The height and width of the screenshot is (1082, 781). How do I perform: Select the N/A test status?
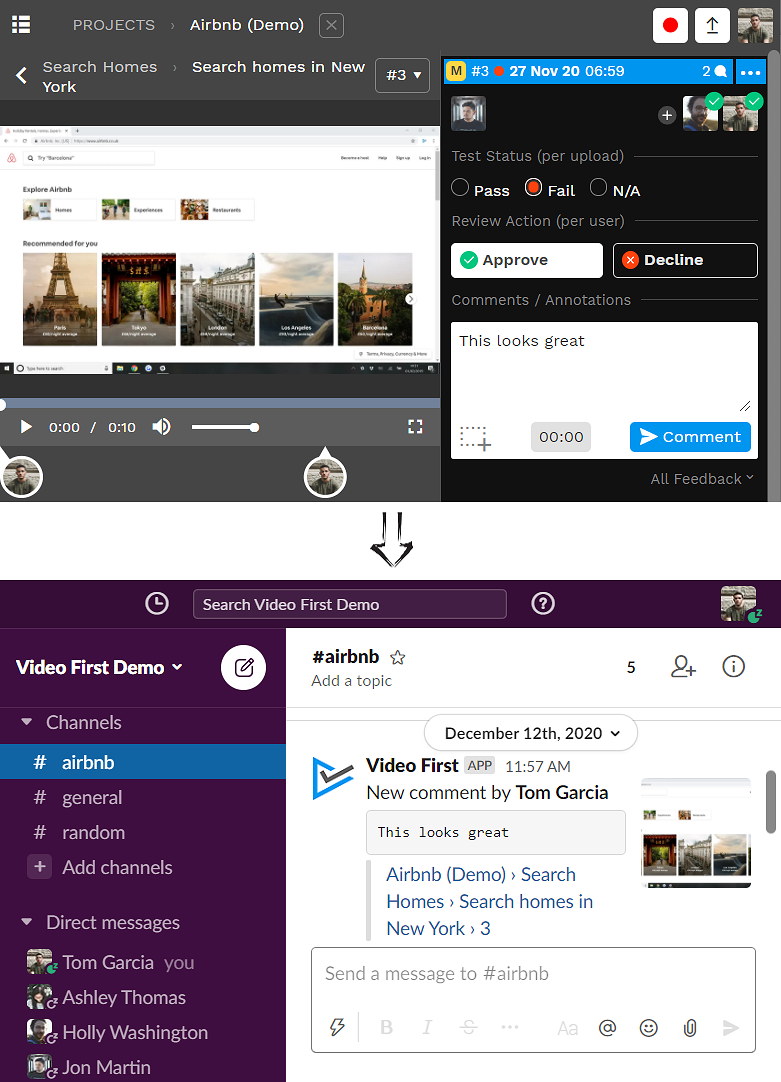(x=598, y=189)
